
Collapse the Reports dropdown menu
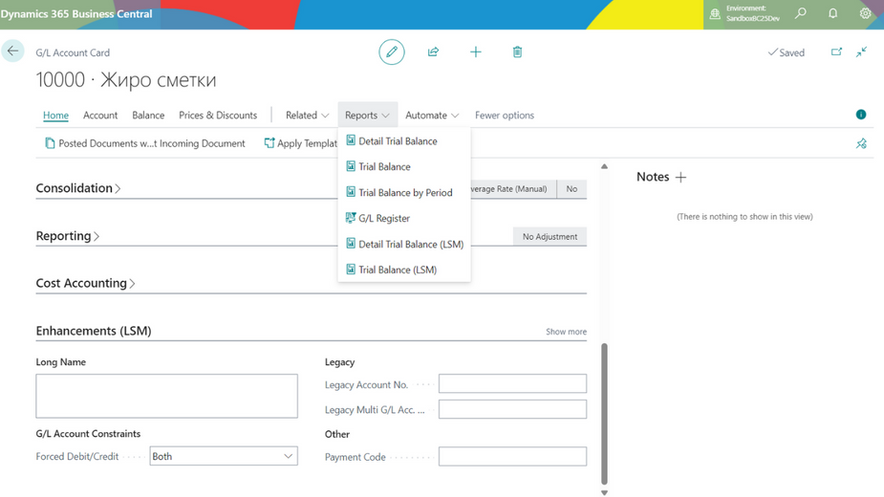tap(368, 115)
